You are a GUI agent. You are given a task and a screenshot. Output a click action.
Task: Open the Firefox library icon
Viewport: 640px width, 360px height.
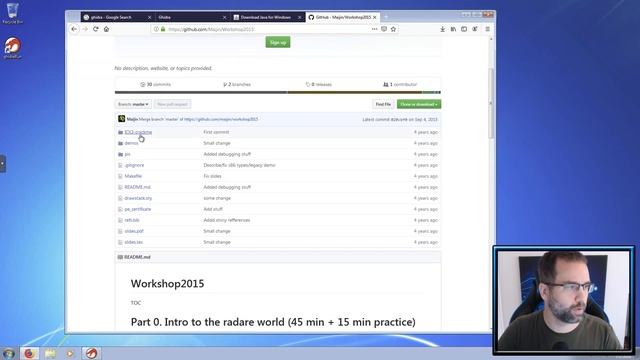pos(453,29)
